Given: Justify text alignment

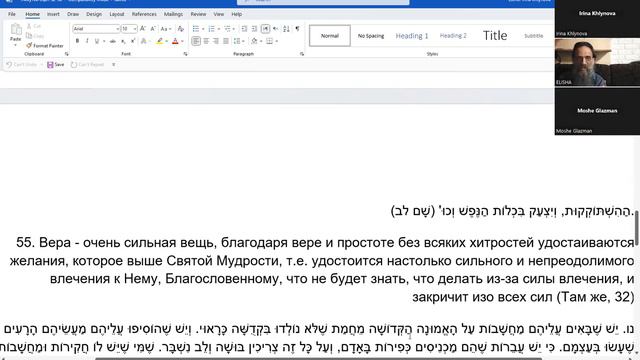Looking at the screenshot, I should click(226, 41).
